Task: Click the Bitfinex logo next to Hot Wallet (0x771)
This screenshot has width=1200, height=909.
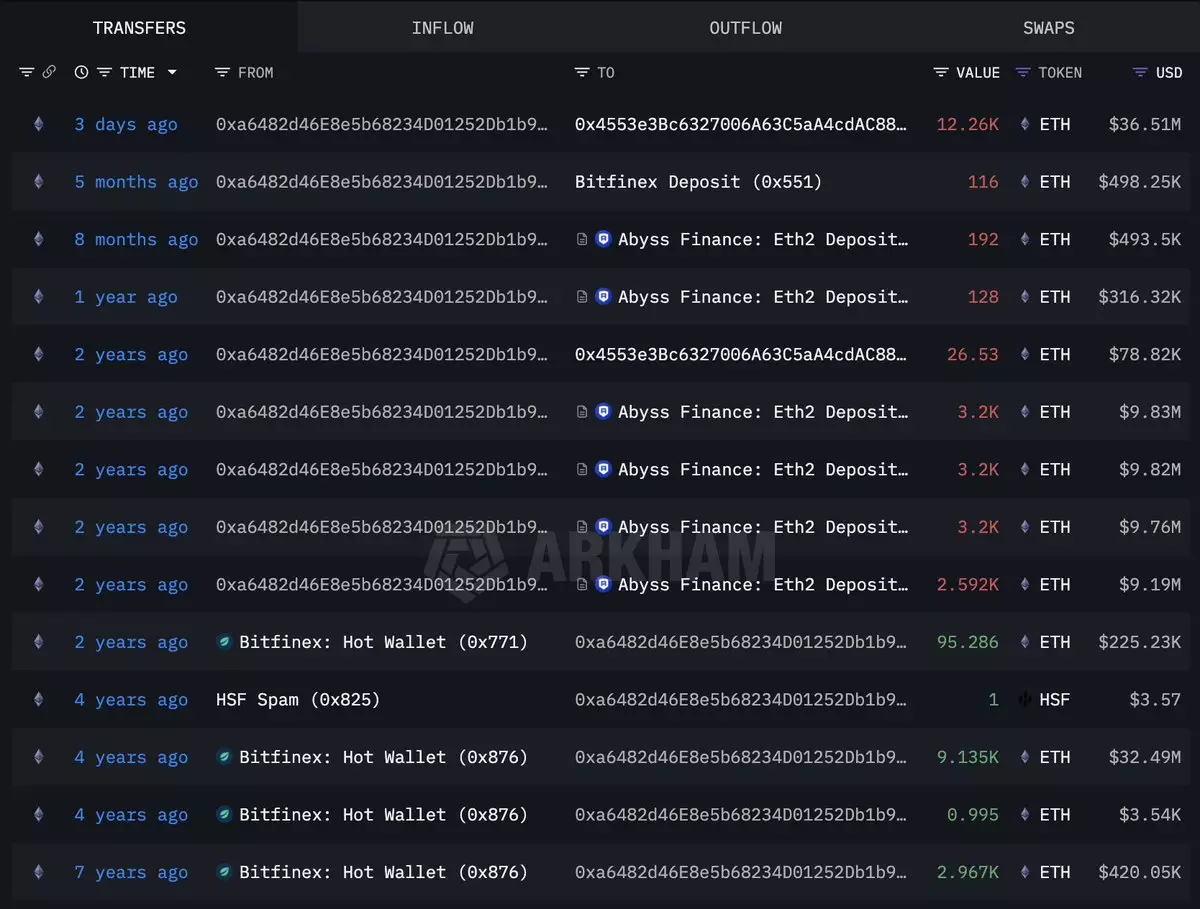Action: (225, 643)
